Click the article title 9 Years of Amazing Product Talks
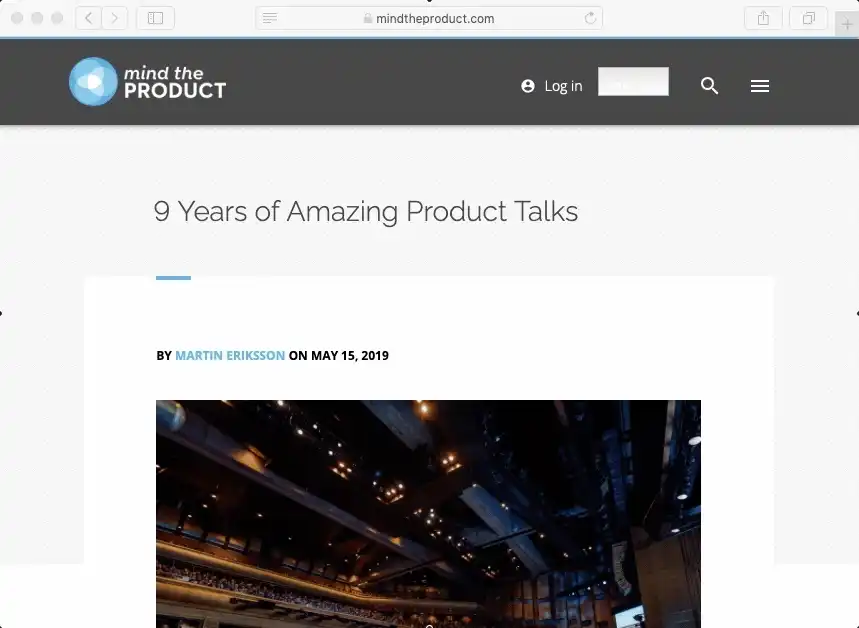Screen dimensions: 859x628 pos(366,212)
